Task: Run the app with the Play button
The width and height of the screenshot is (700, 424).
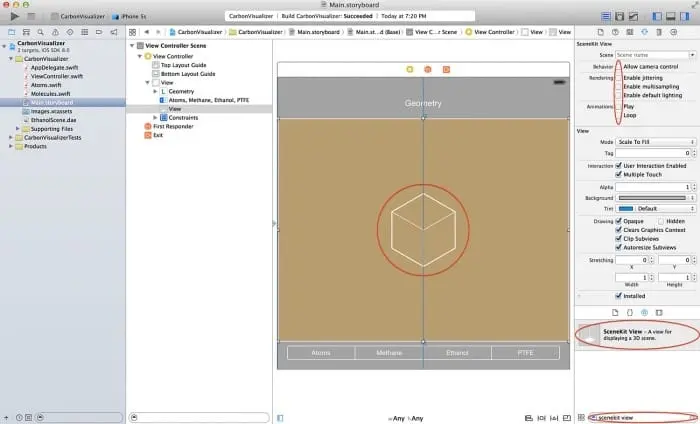Action: [15, 16]
